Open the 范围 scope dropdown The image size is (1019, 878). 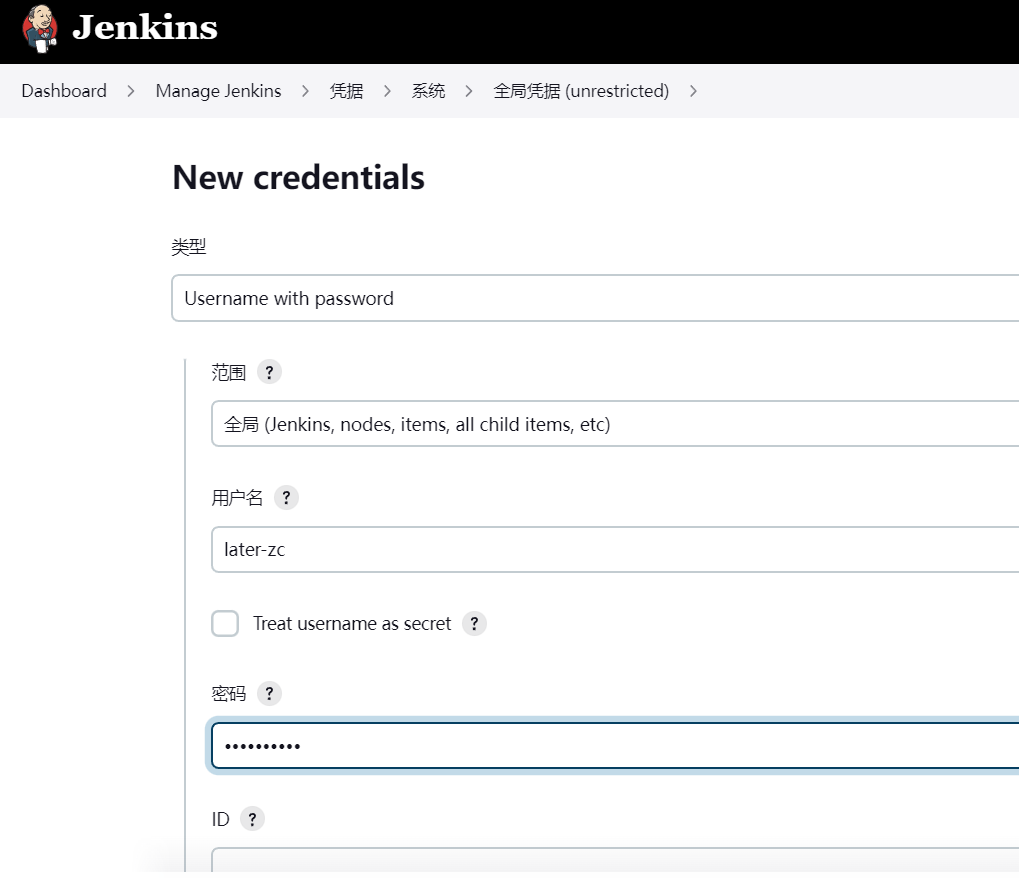pos(615,424)
